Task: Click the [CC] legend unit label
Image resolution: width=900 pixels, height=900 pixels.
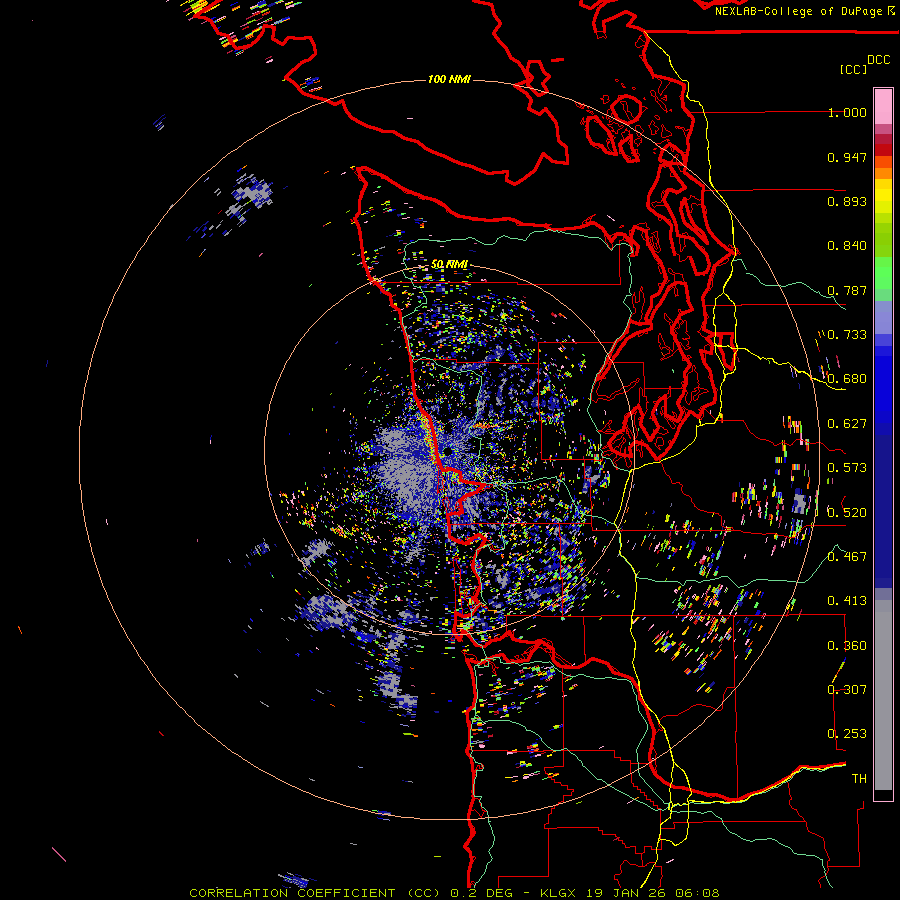Action: [x=854, y=69]
